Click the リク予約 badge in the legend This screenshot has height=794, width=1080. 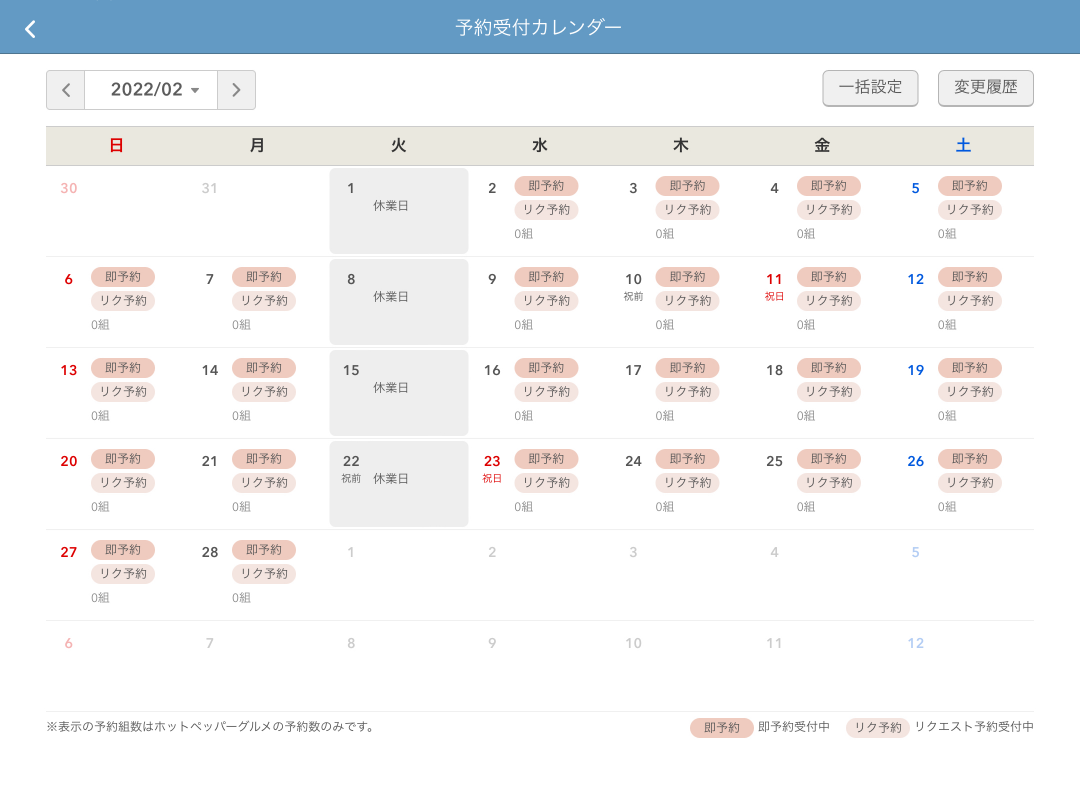(877, 728)
